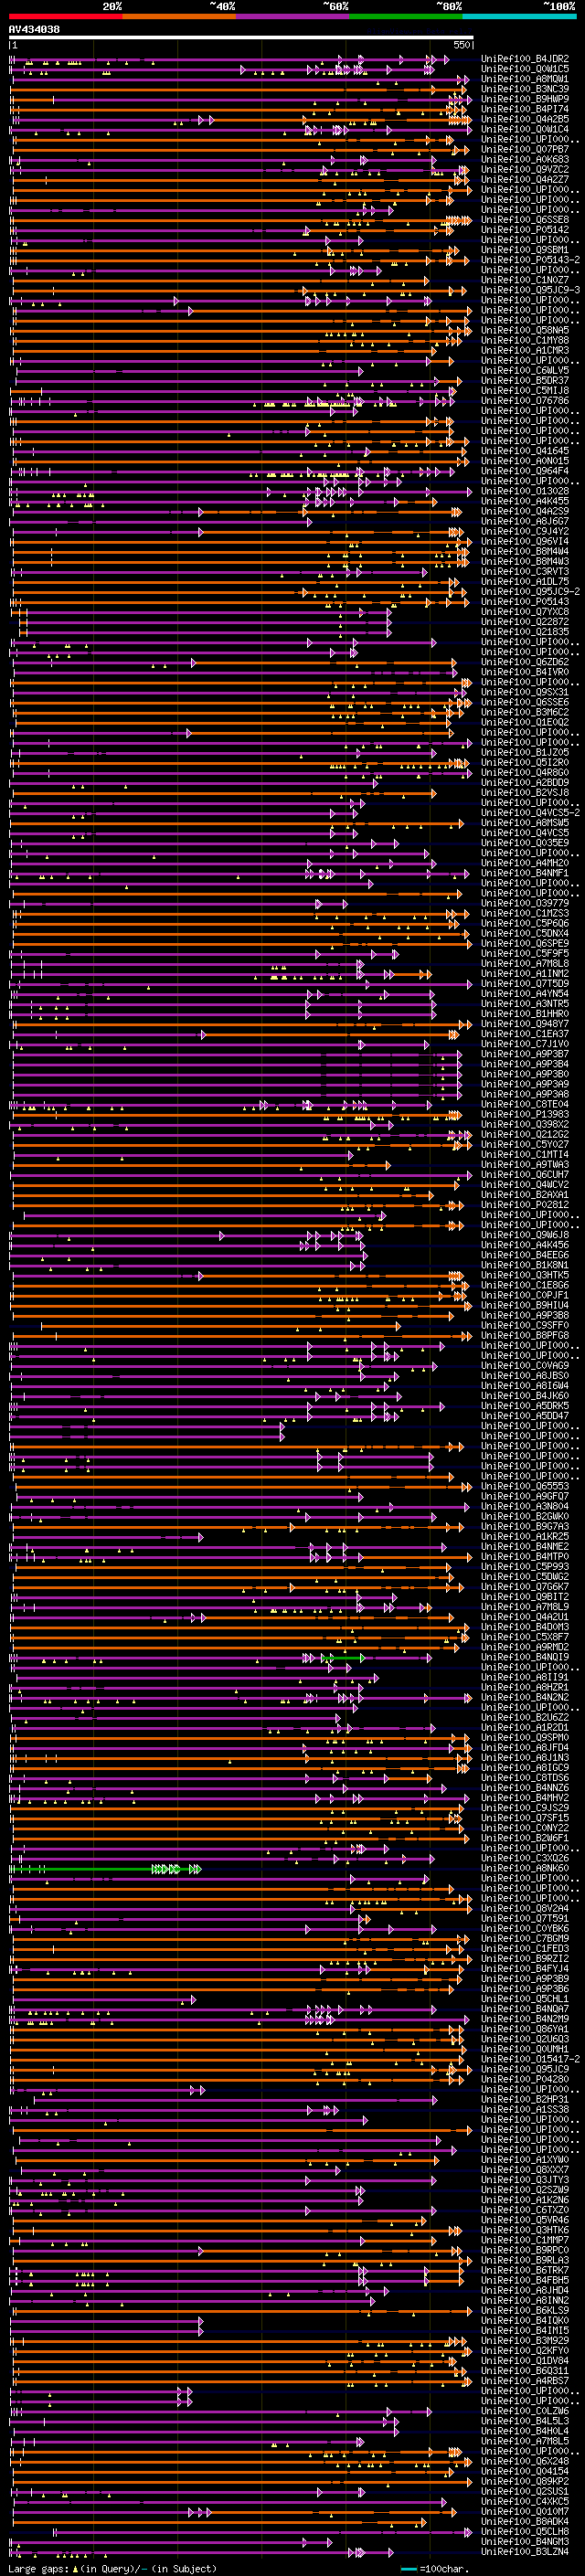This screenshot has height=2576, width=585.
Task: Click the UniRef100_C7BGM9 label
Action: (525, 1938)
